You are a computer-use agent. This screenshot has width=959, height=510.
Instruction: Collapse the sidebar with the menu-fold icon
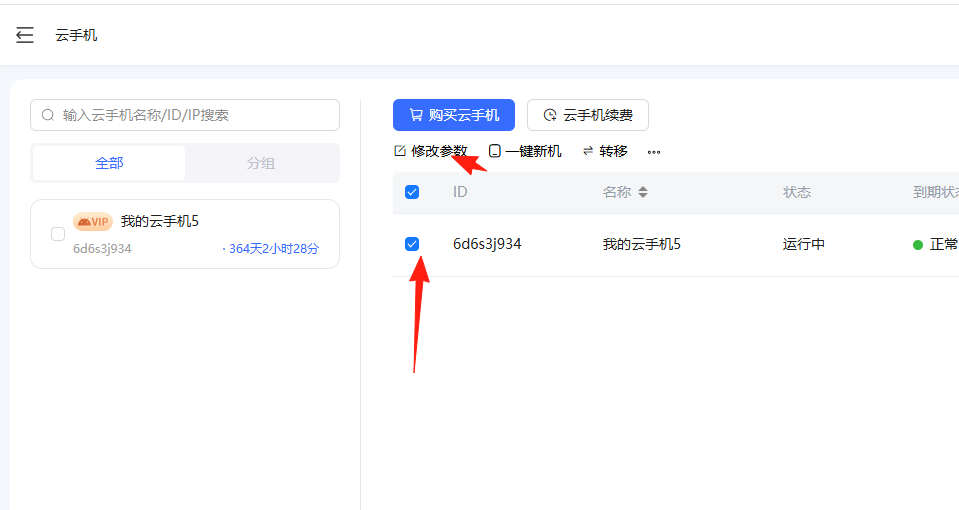click(24, 35)
